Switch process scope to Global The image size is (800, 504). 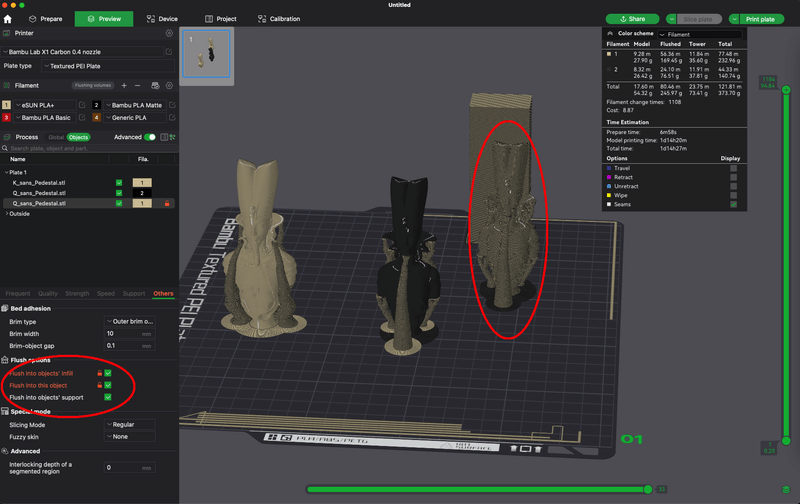click(56, 137)
